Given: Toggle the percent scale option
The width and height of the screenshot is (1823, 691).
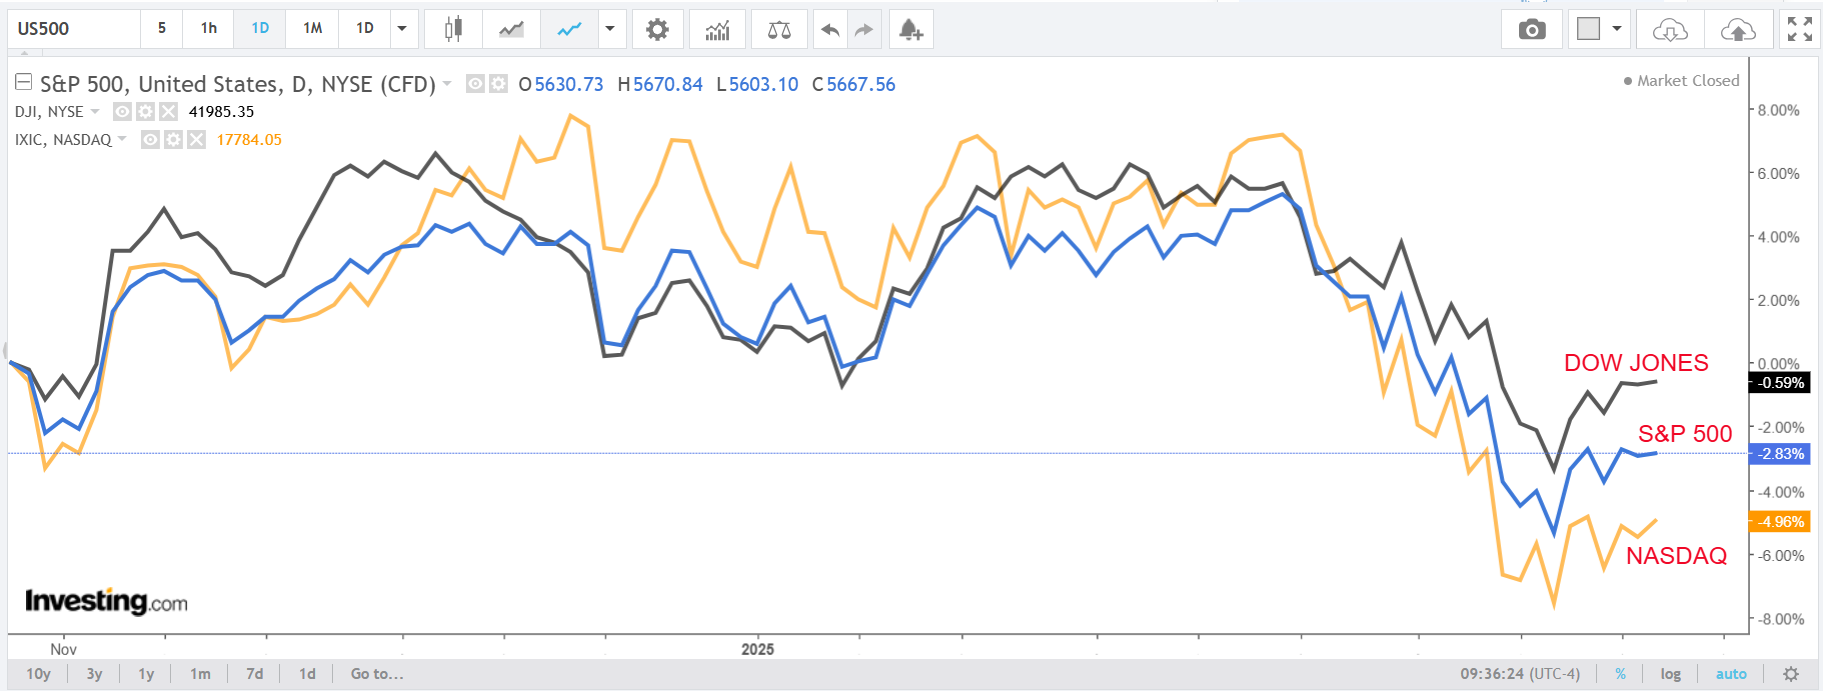Looking at the screenshot, I should point(1620,674).
